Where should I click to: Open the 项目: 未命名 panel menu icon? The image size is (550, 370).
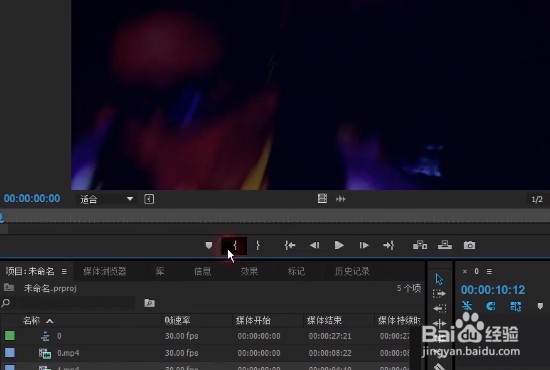pos(64,271)
